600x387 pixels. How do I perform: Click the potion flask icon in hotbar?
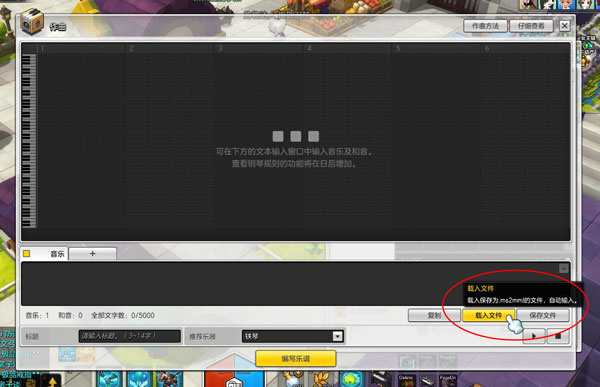click(x=293, y=379)
